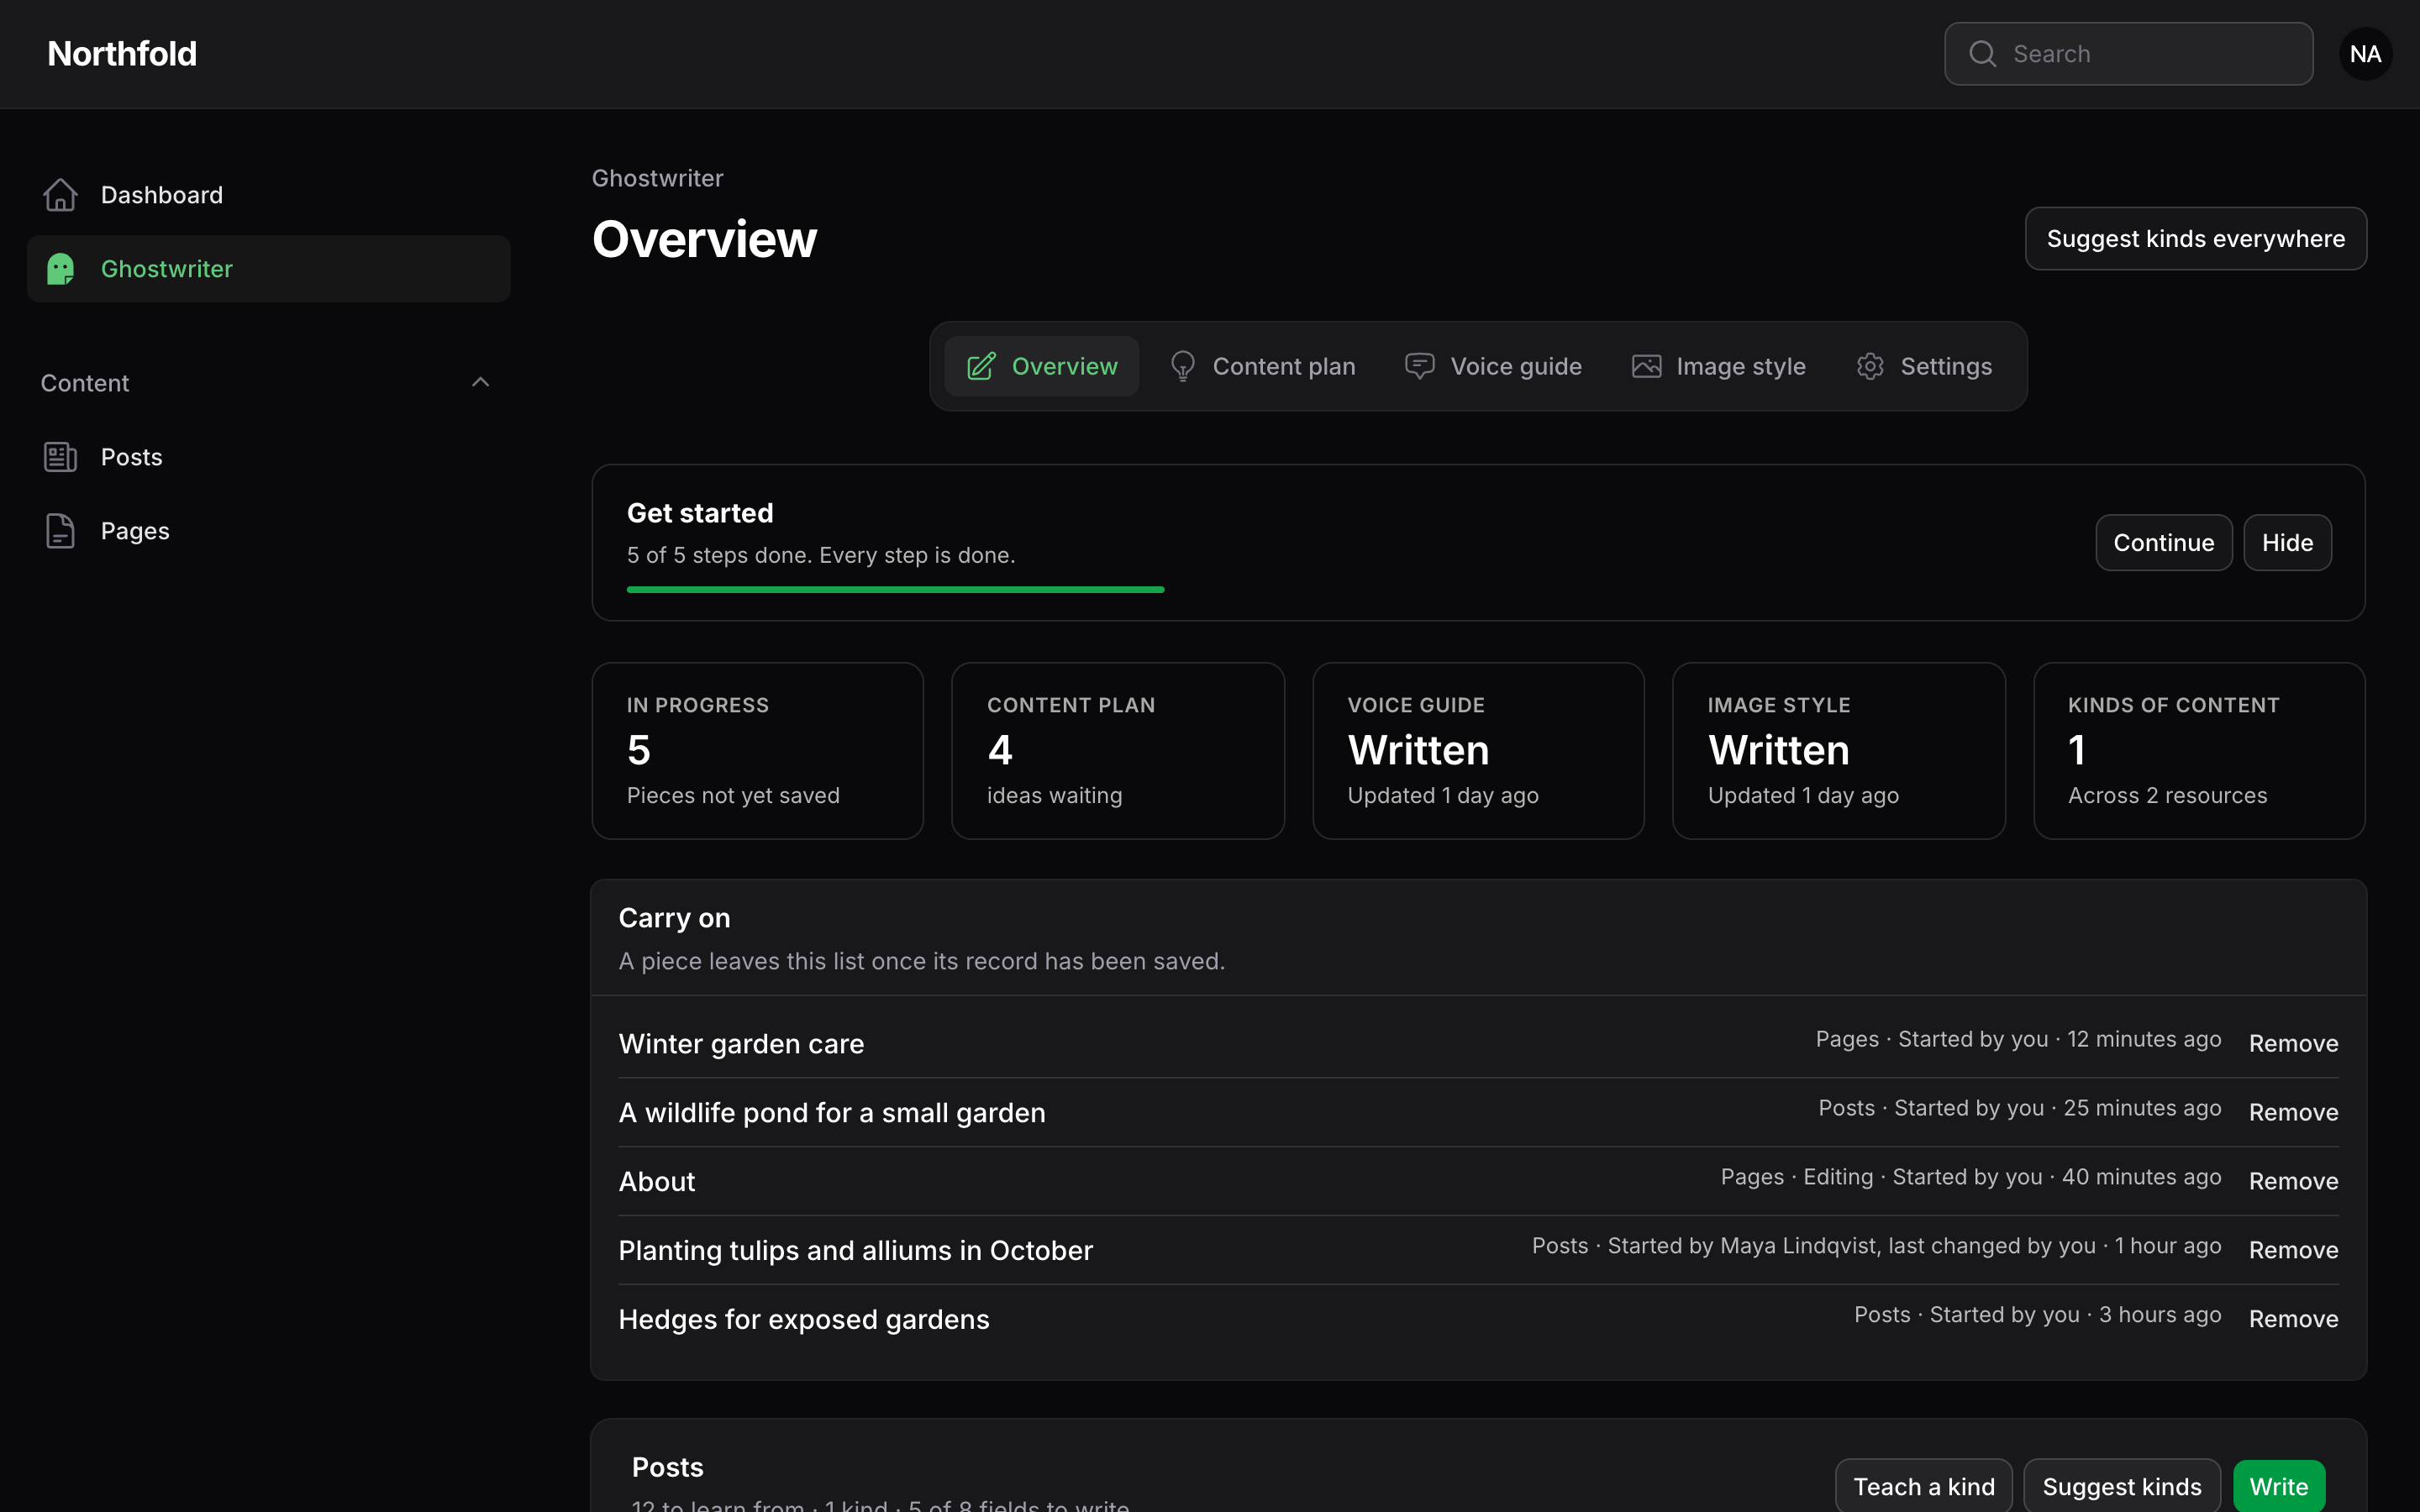The height and width of the screenshot is (1512, 2420).
Task: Click the Northfold logo
Action: point(122,54)
